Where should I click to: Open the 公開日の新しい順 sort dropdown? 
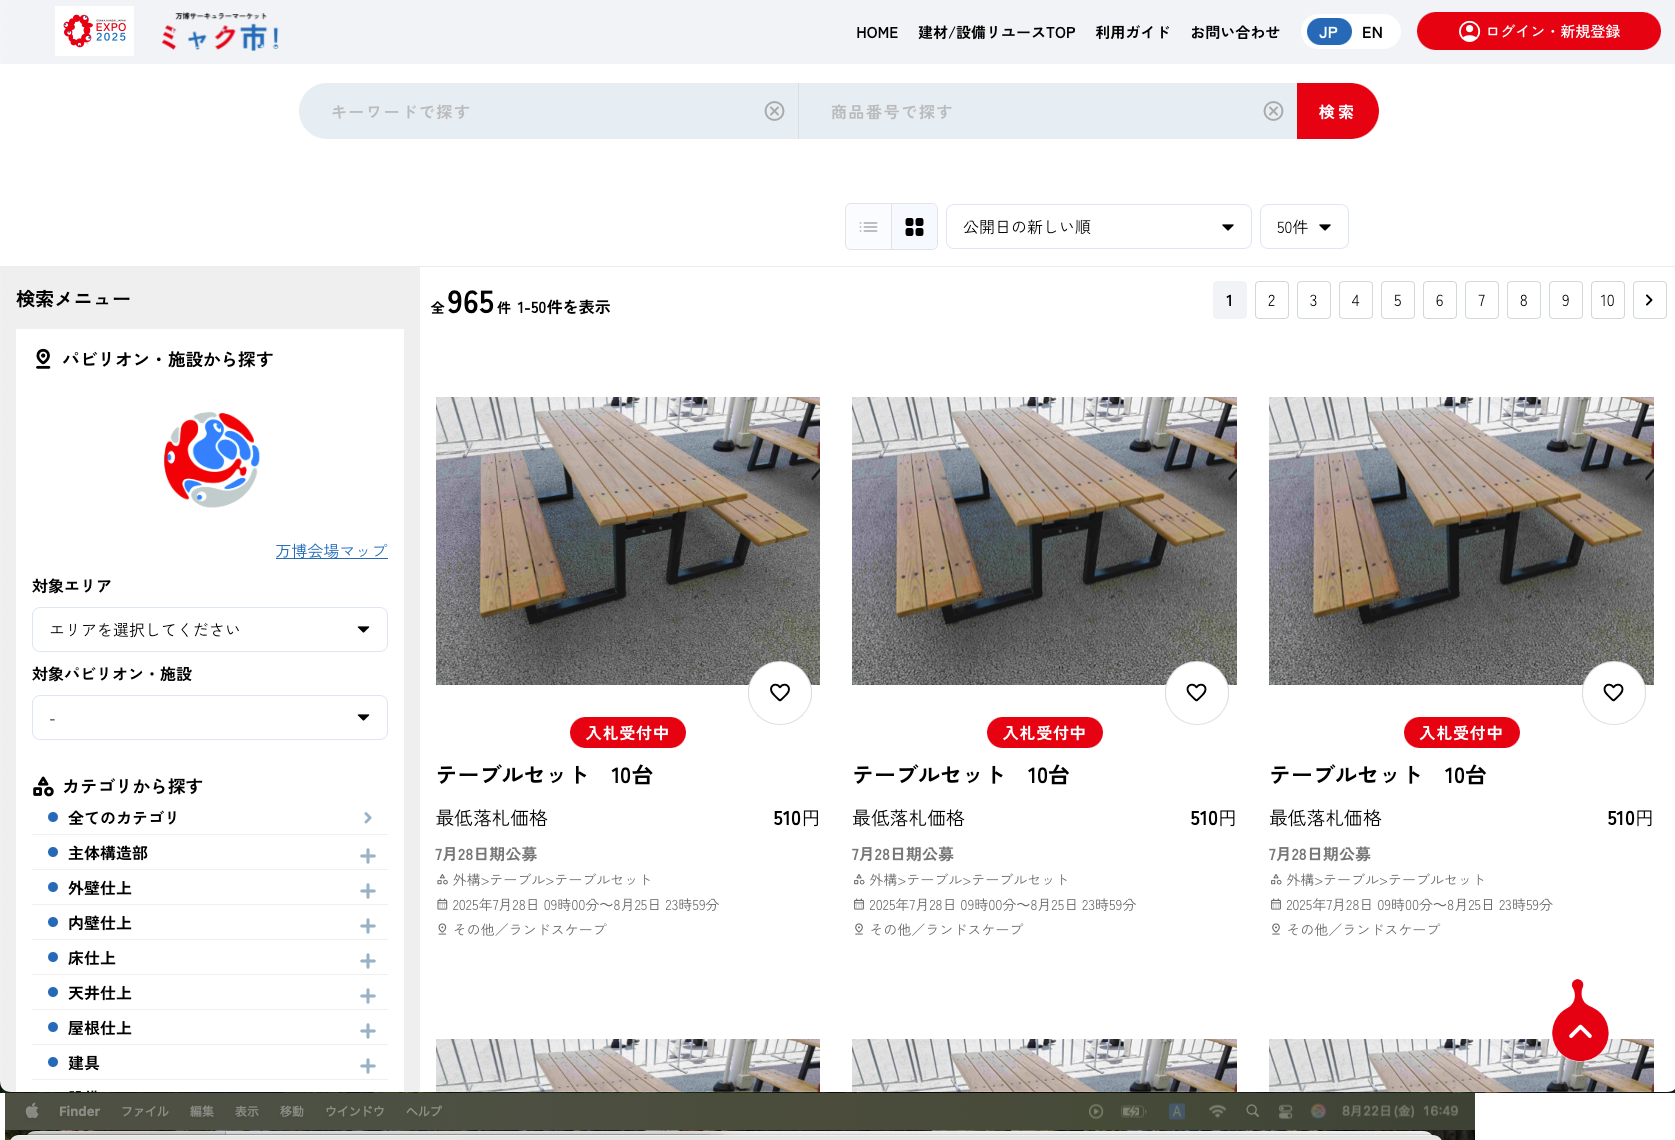coord(1098,226)
